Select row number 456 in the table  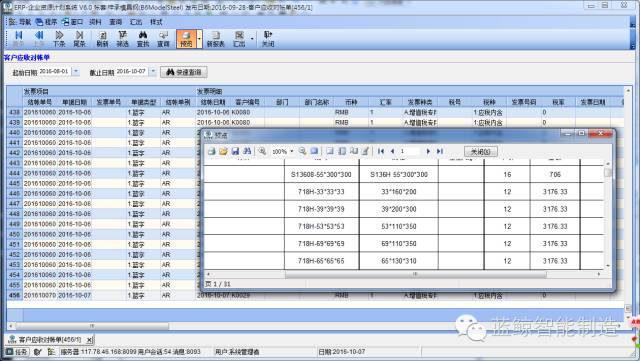click(x=14, y=295)
